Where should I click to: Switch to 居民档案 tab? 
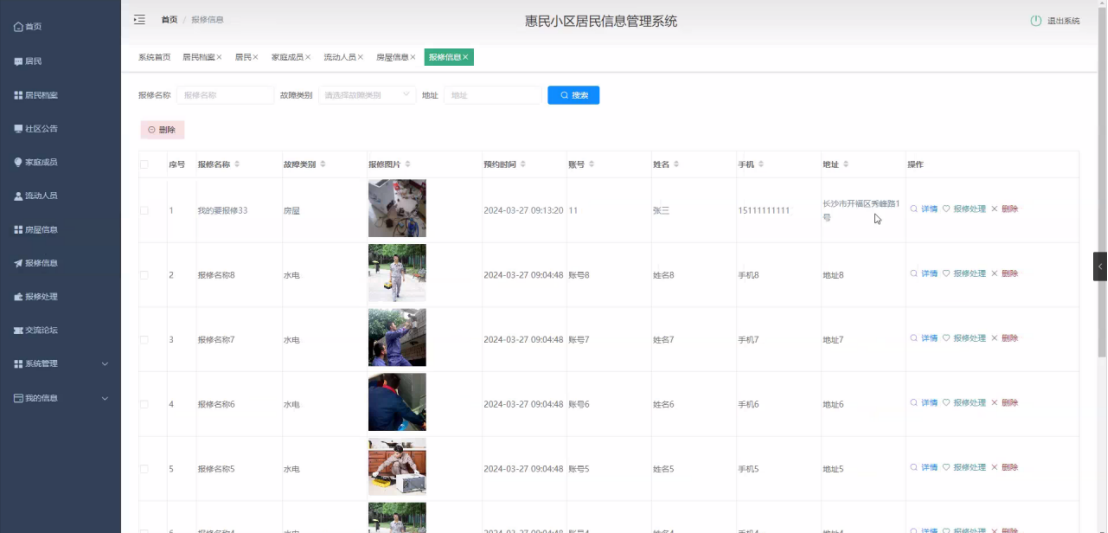[x=199, y=57]
